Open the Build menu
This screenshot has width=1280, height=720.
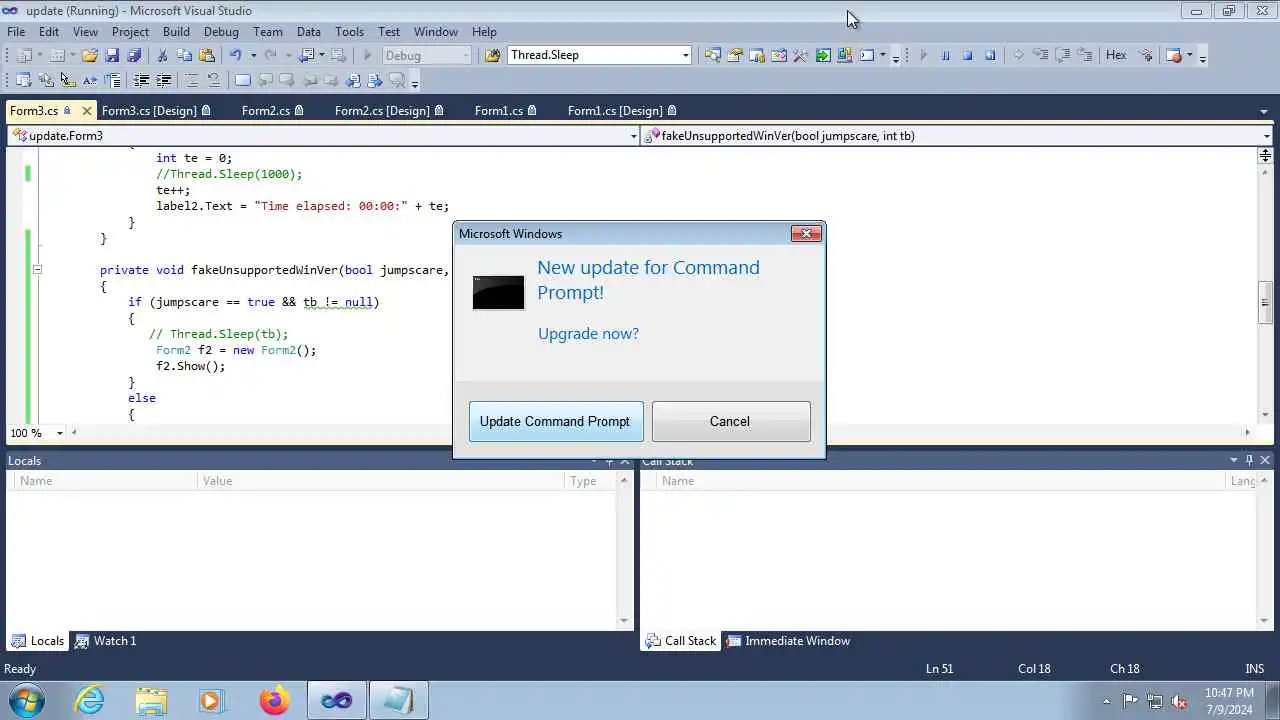coord(176,32)
